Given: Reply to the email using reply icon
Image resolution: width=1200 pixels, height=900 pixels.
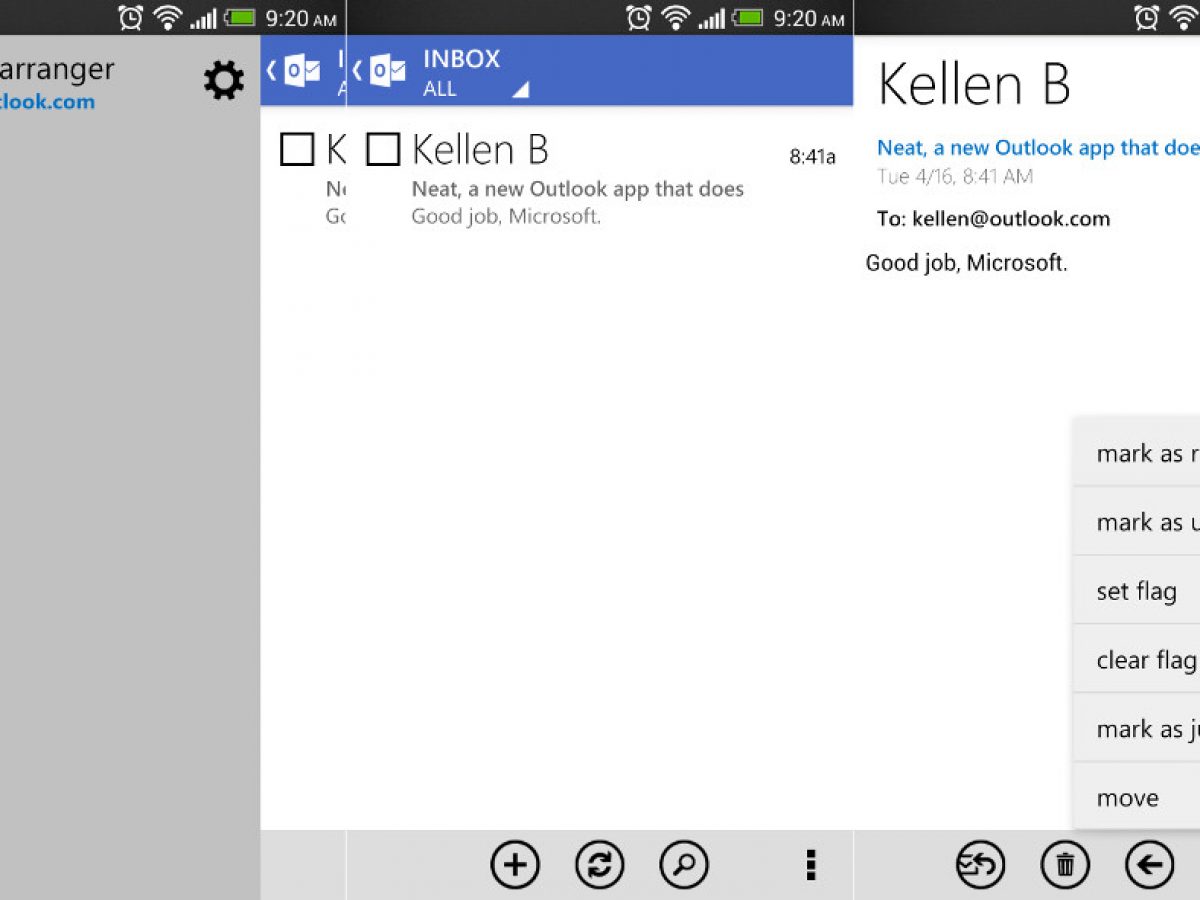Looking at the screenshot, I should (x=980, y=865).
